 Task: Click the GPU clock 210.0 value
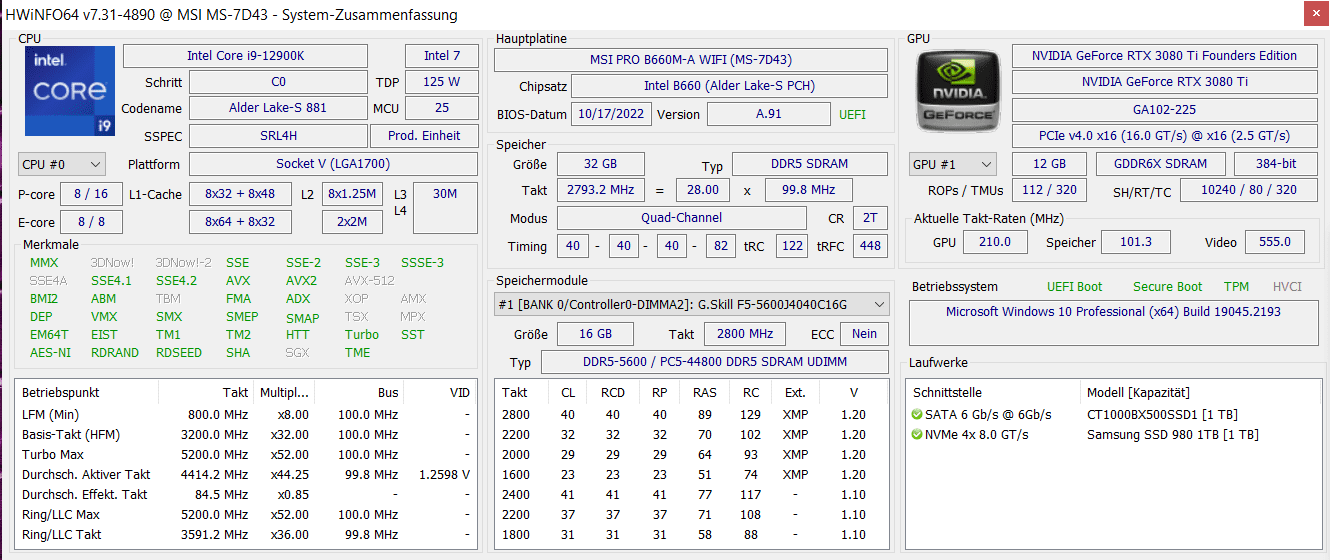[x=994, y=242]
